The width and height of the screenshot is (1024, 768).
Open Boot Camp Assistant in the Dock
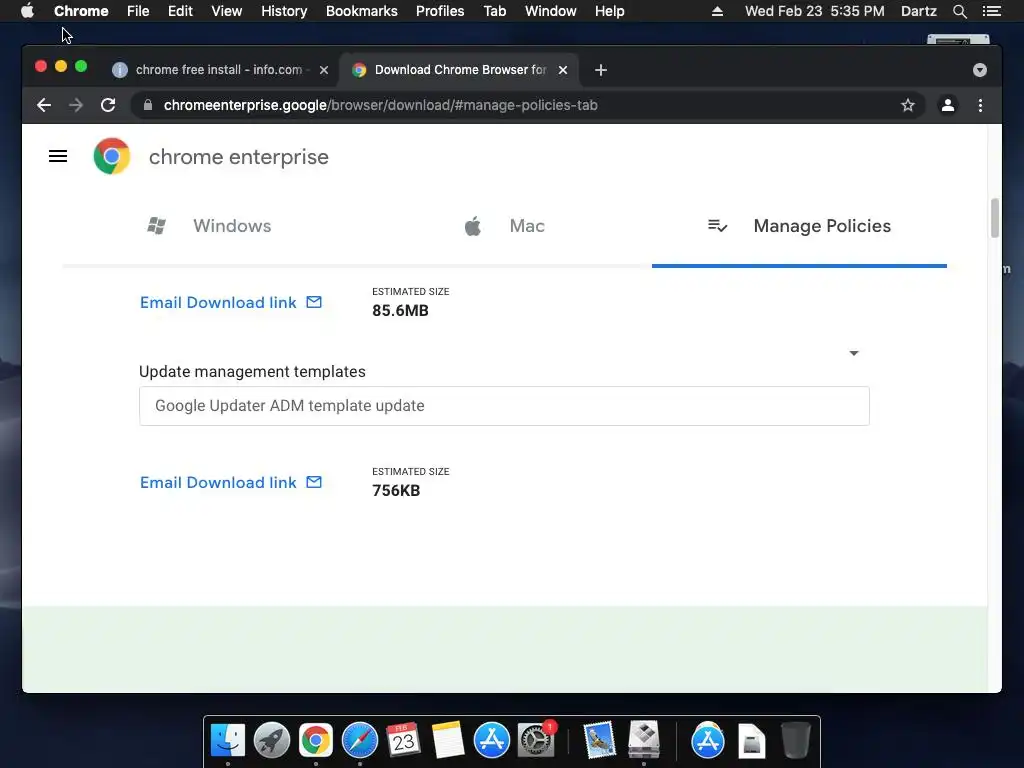pyautogui.click(x=643, y=741)
